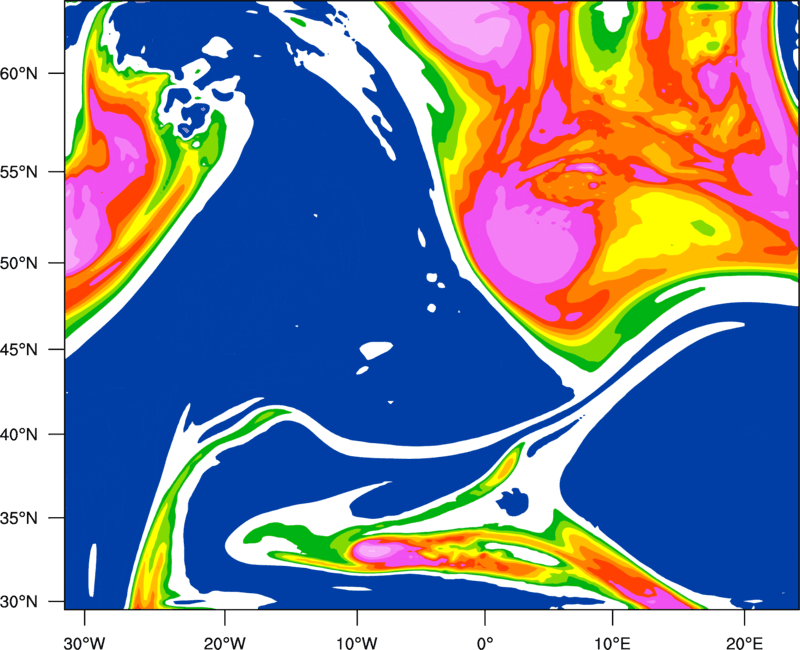
Task: Click the 45°N latitude label
Action: [19, 350]
